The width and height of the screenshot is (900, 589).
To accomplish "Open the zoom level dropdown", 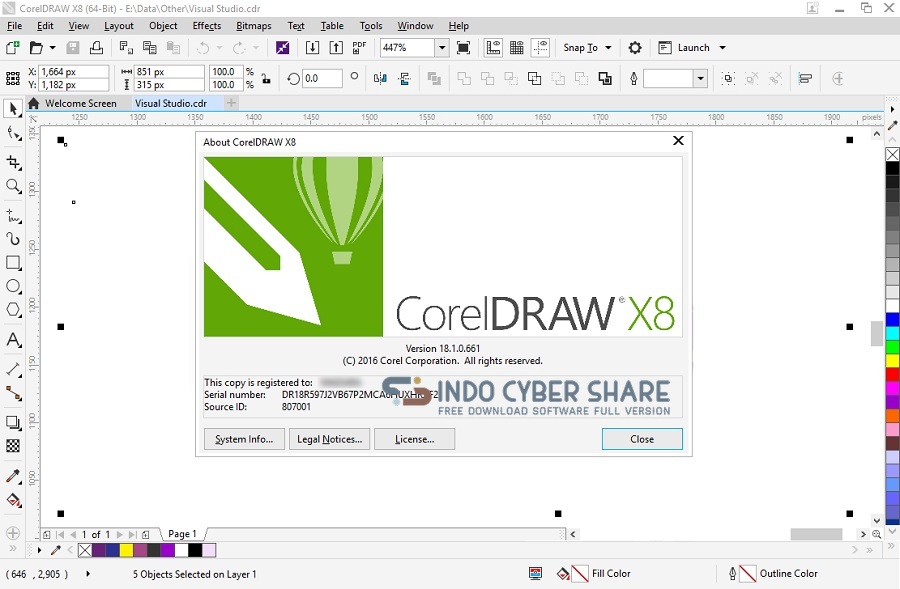I will [x=442, y=48].
